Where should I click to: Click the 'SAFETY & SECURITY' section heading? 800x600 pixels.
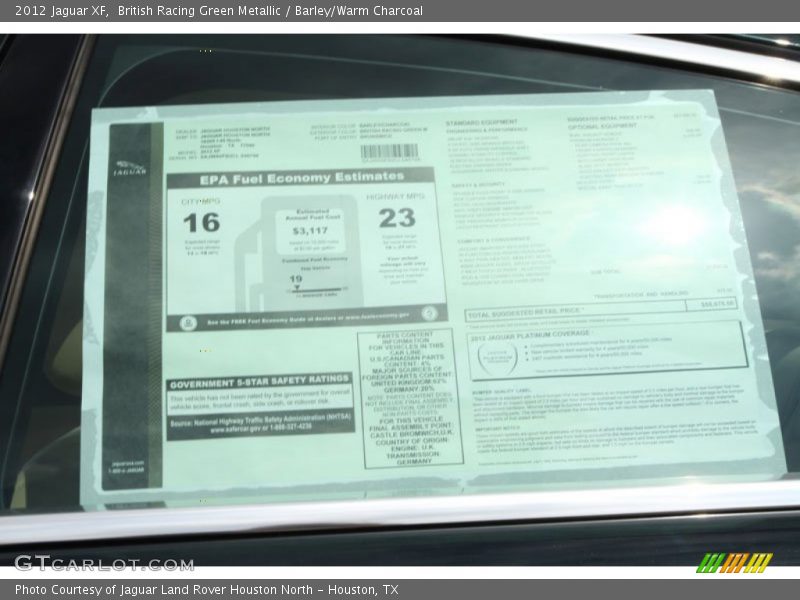click(x=478, y=185)
